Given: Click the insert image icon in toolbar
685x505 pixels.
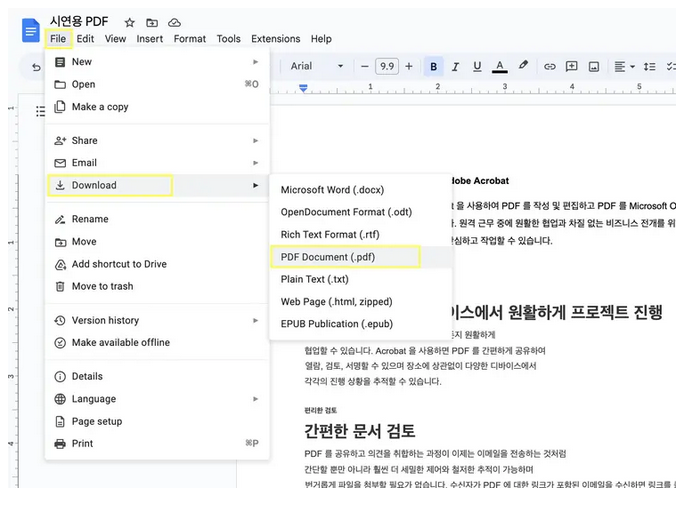Looking at the screenshot, I should point(594,67).
